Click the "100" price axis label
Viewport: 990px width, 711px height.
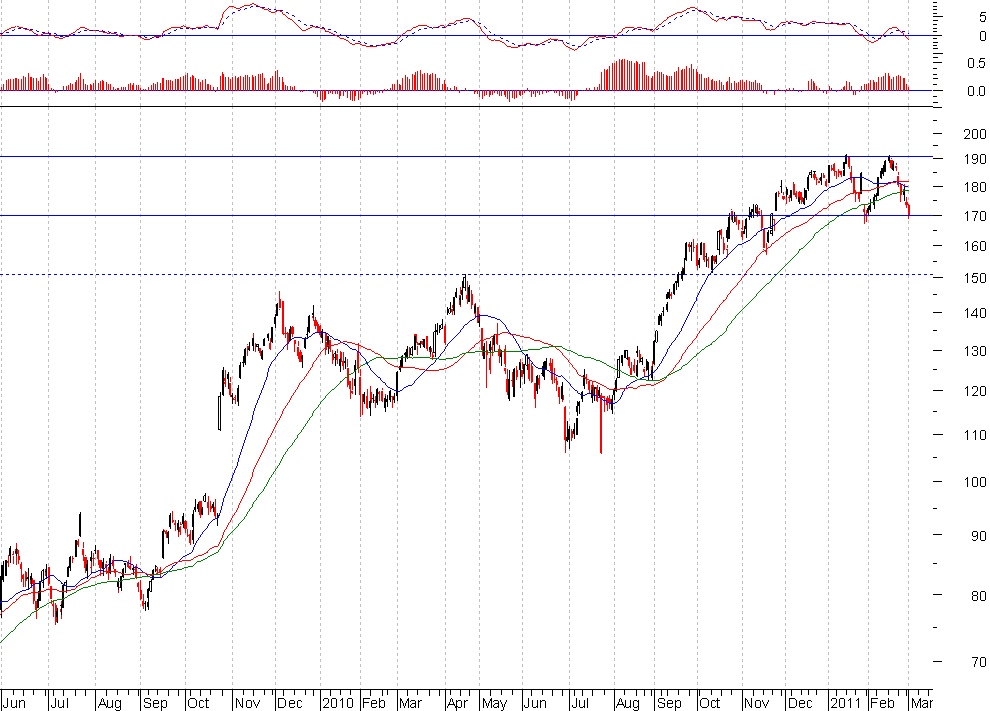[975, 482]
